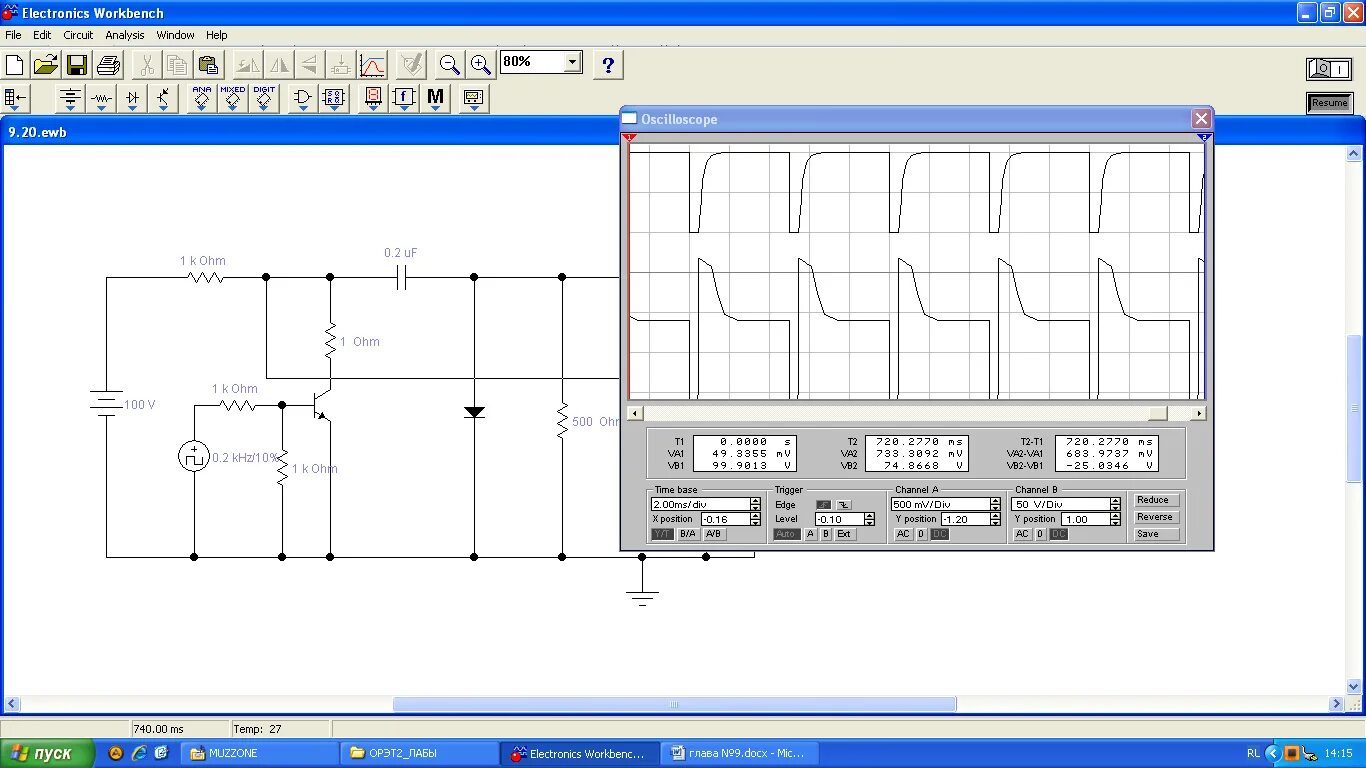Open the Edit menu
Screen dimensions: 1366x768
coord(42,35)
